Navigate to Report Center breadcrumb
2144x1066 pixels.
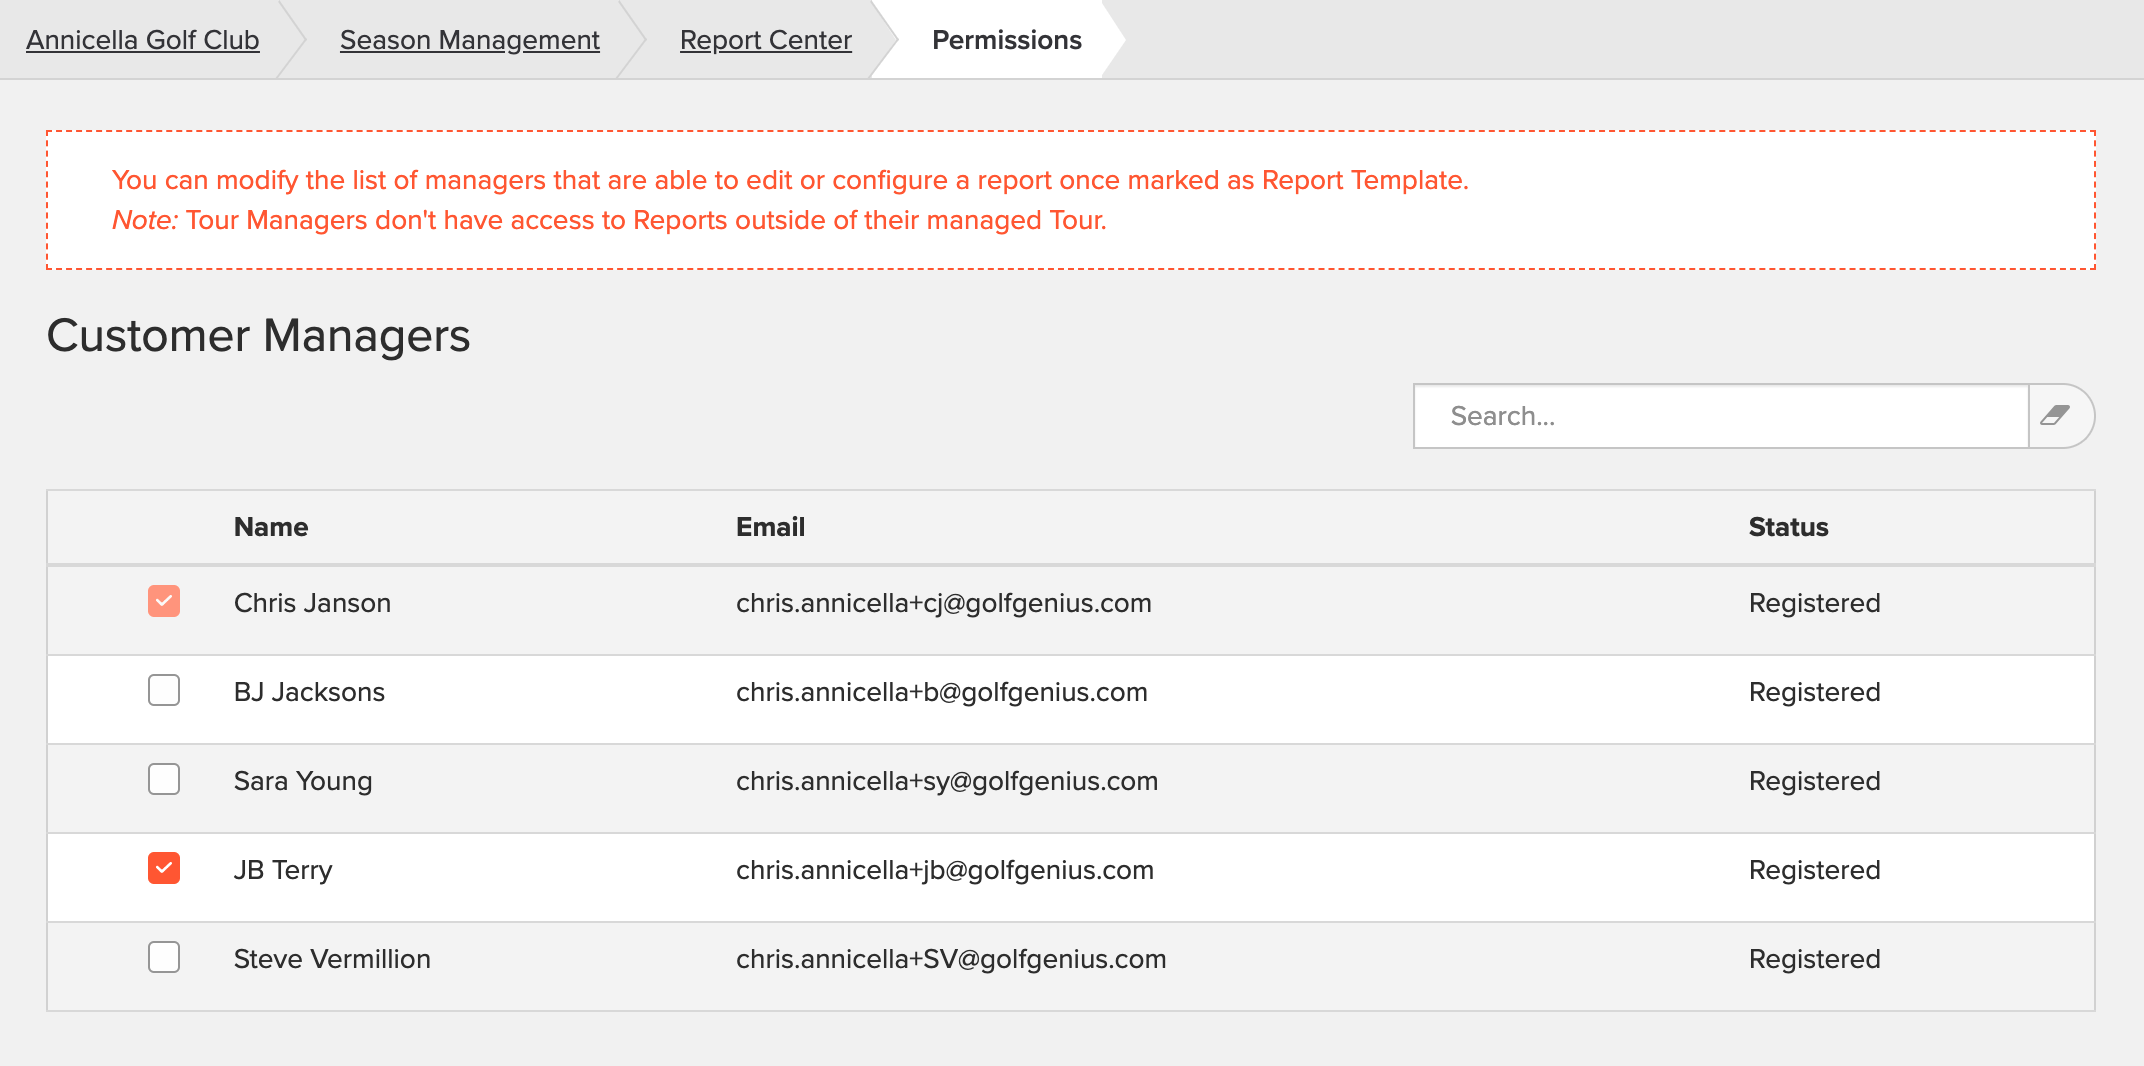tap(766, 40)
